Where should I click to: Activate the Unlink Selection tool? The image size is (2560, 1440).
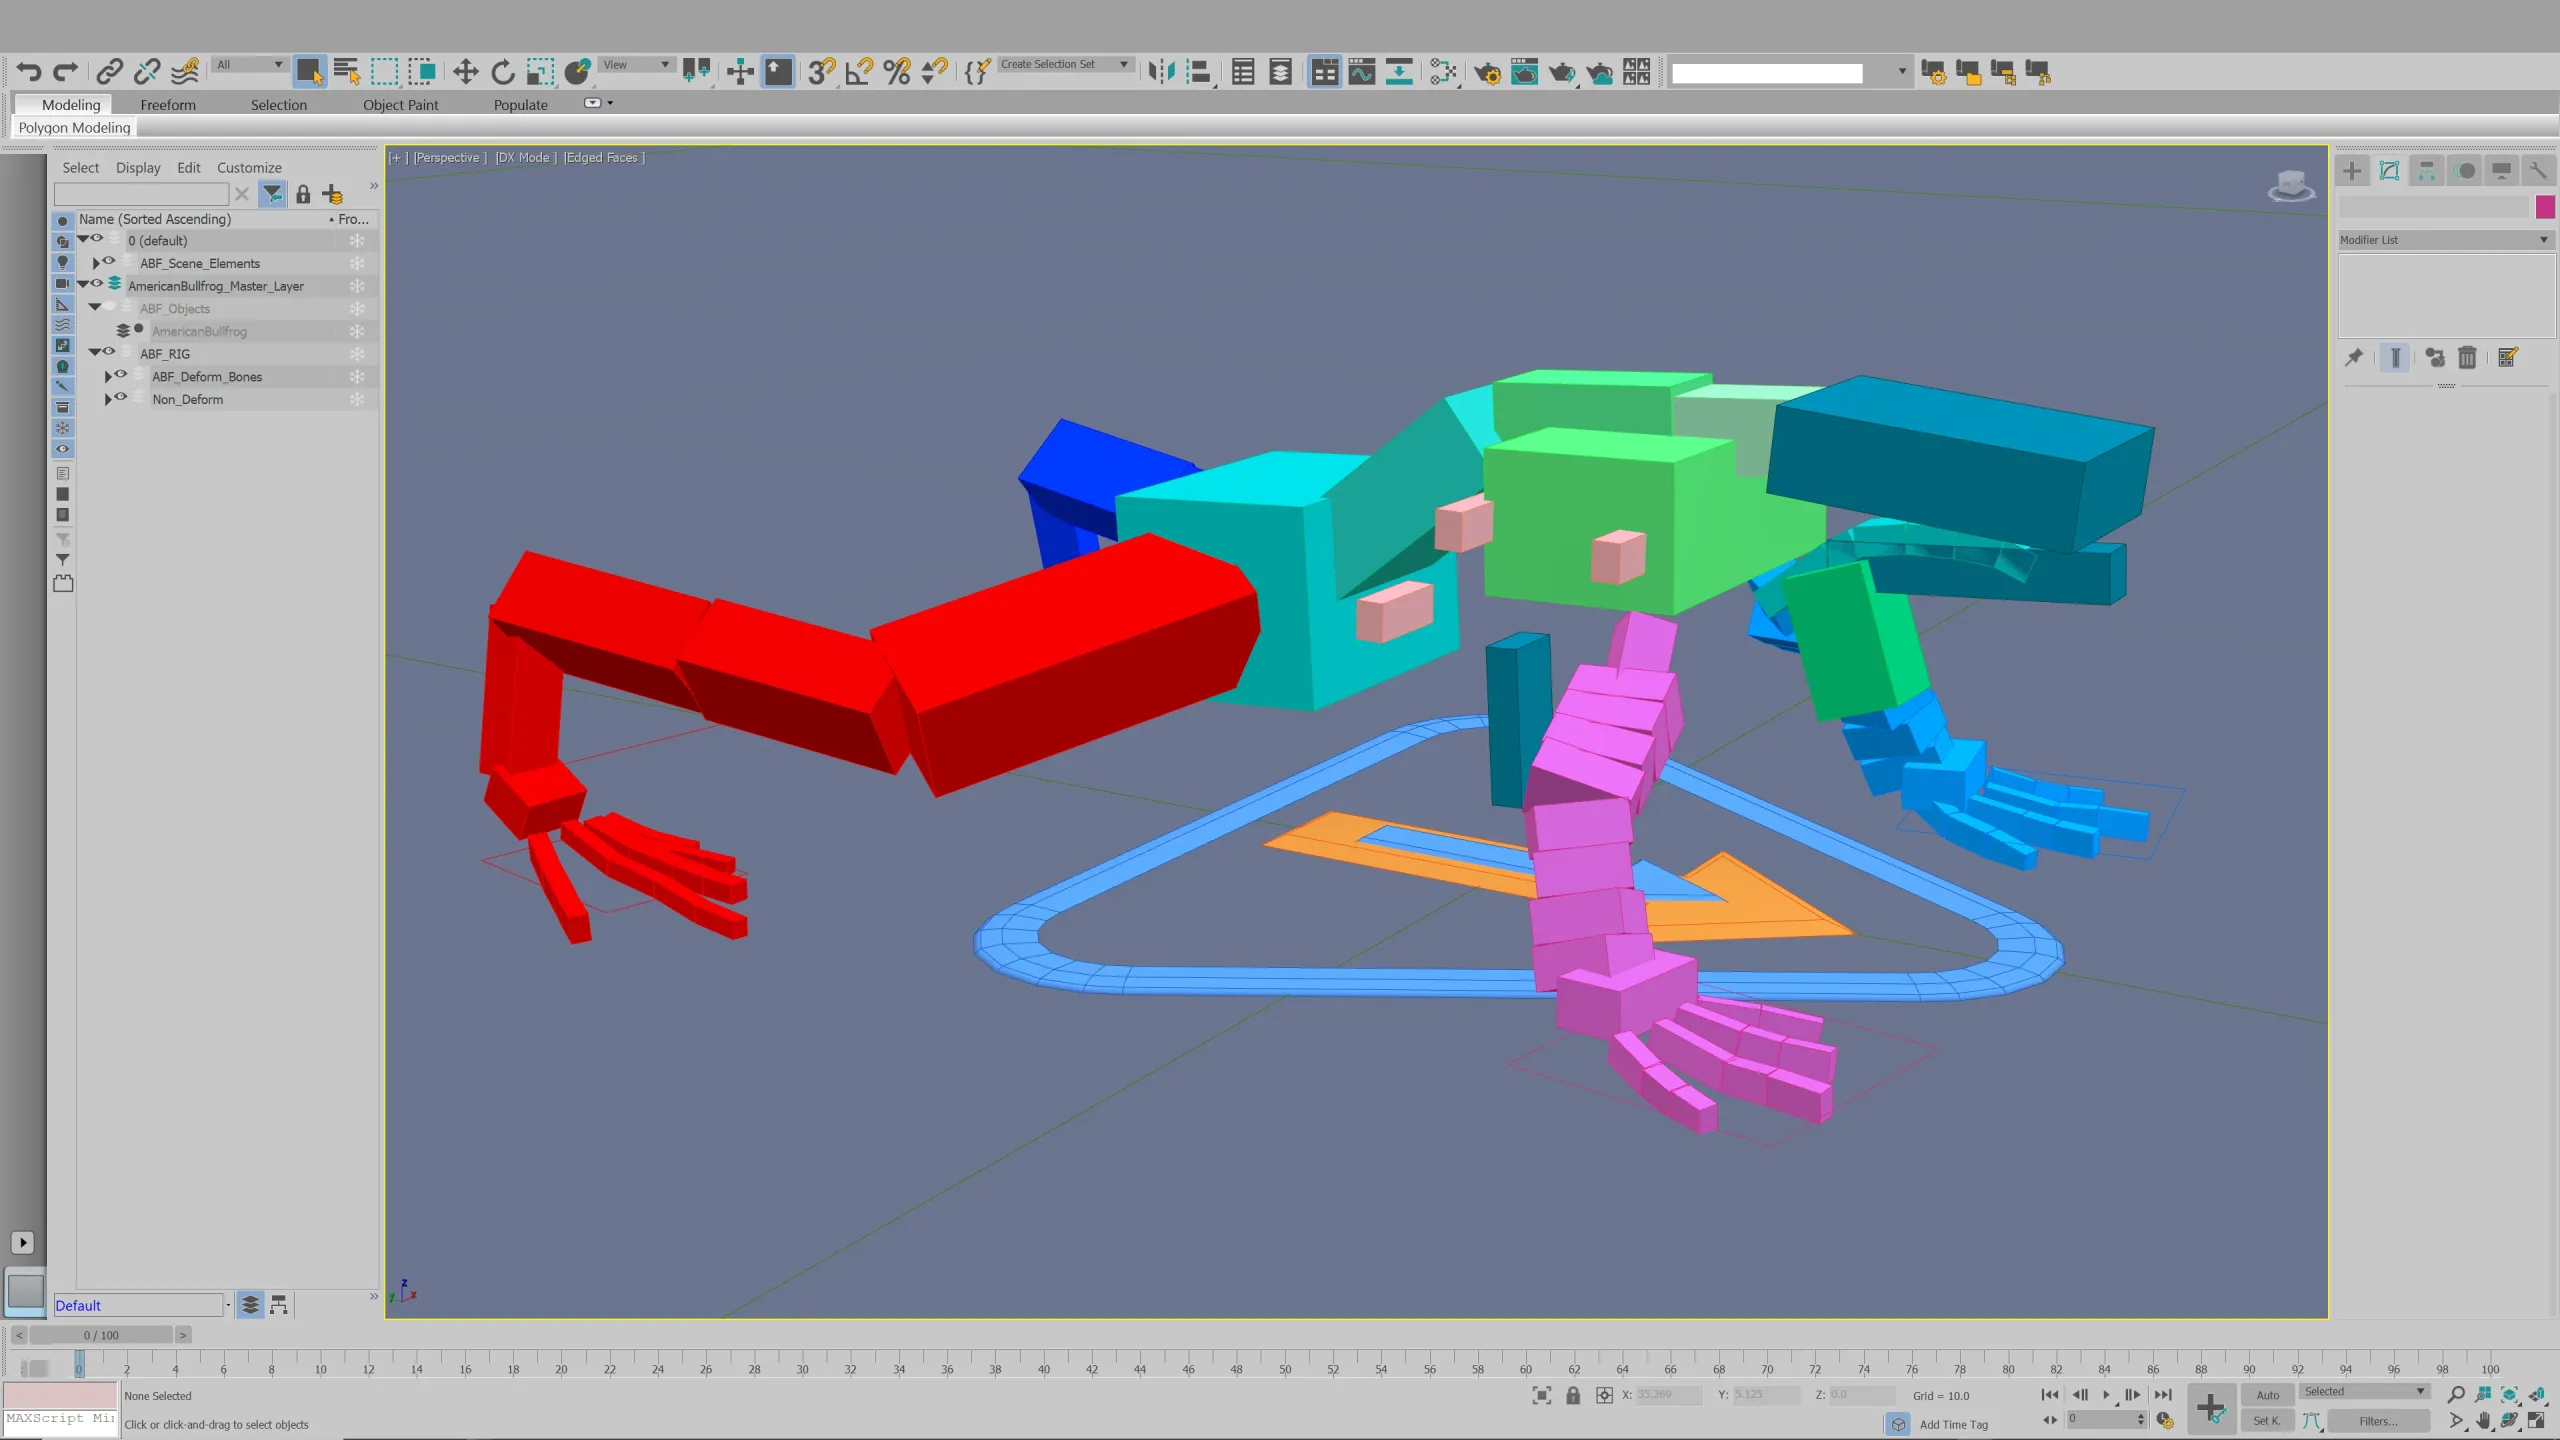pyautogui.click(x=147, y=71)
